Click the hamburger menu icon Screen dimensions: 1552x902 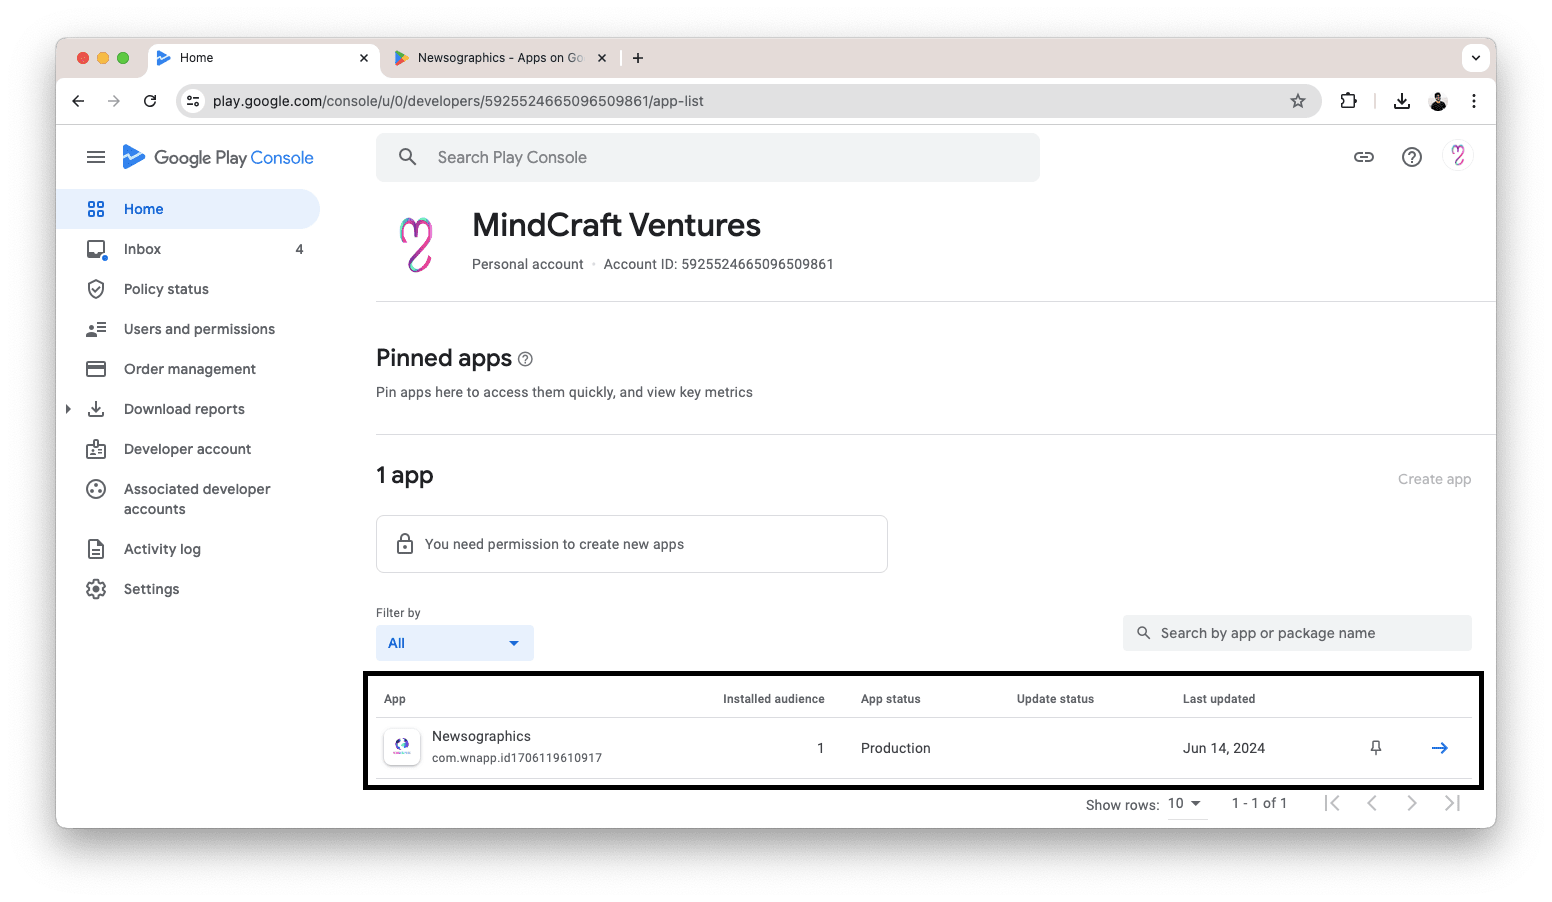pos(96,157)
